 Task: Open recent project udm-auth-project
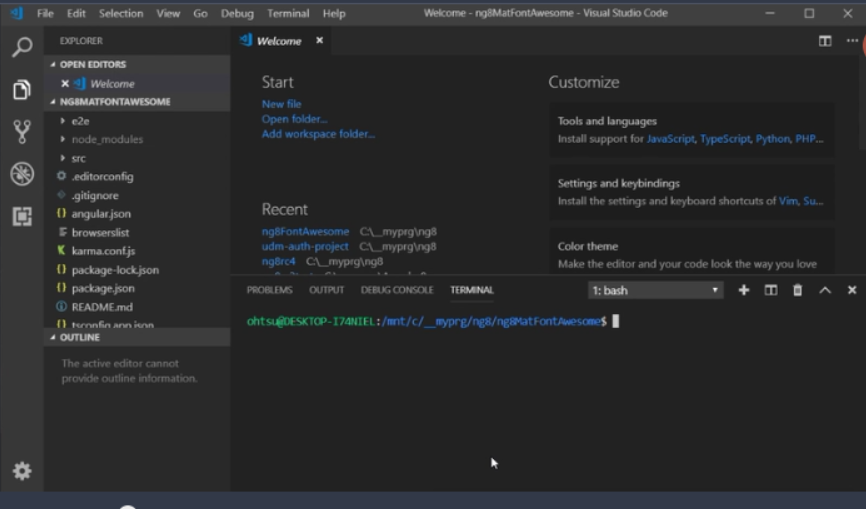(x=305, y=246)
